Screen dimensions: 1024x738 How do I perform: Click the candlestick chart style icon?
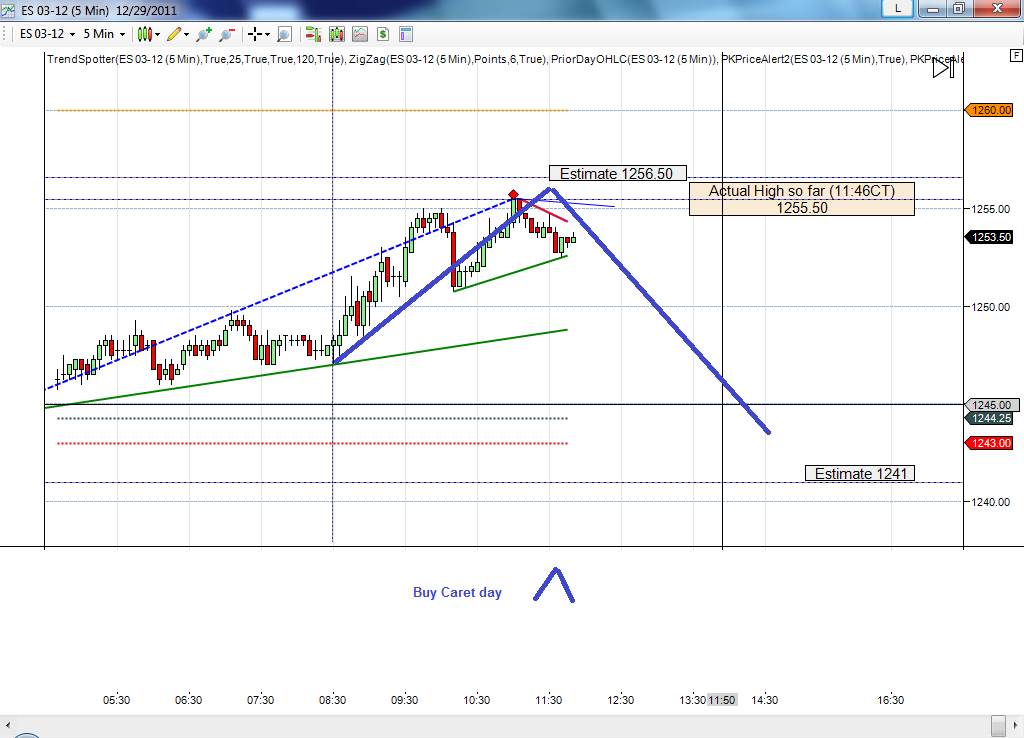[x=144, y=34]
